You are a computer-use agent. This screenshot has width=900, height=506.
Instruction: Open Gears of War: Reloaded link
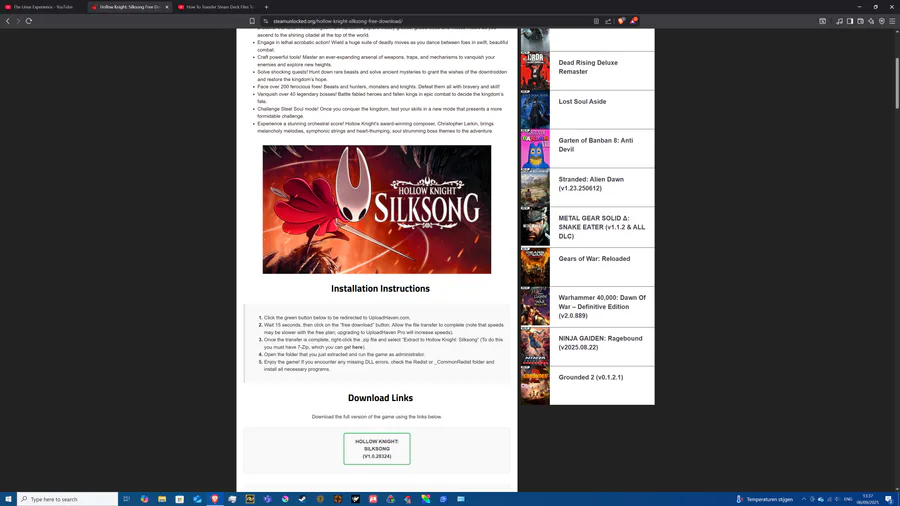594,259
